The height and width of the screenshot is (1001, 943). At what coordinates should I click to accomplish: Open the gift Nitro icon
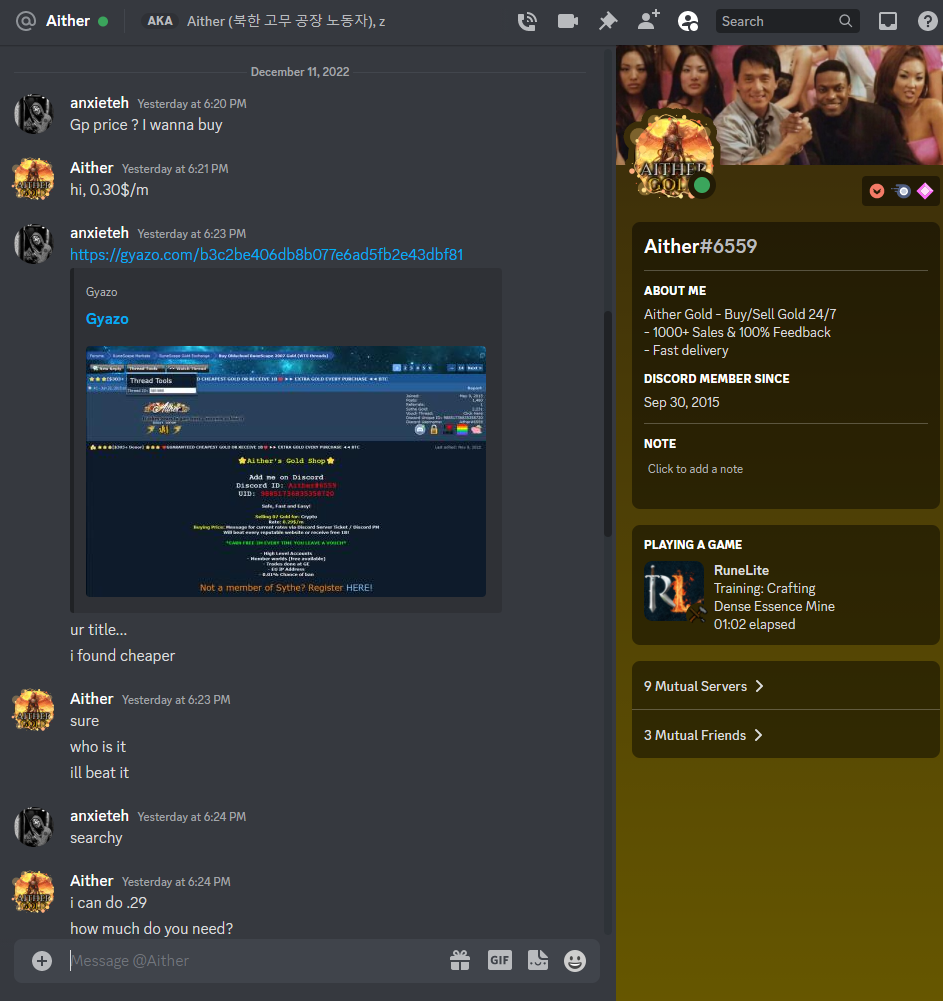(x=460, y=961)
